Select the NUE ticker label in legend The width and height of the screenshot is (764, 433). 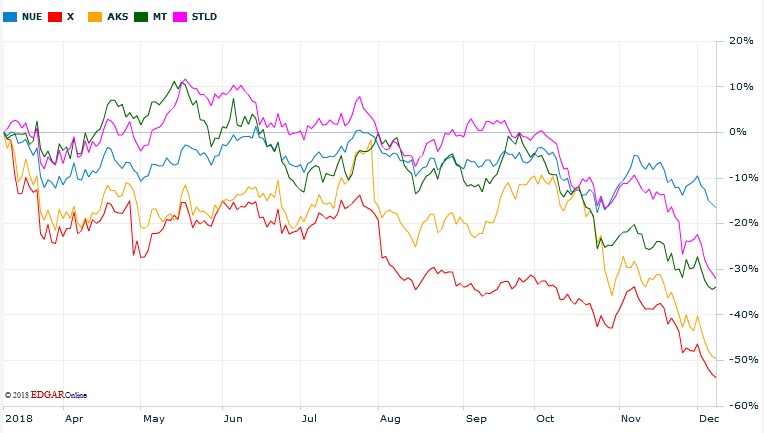pos(30,17)
